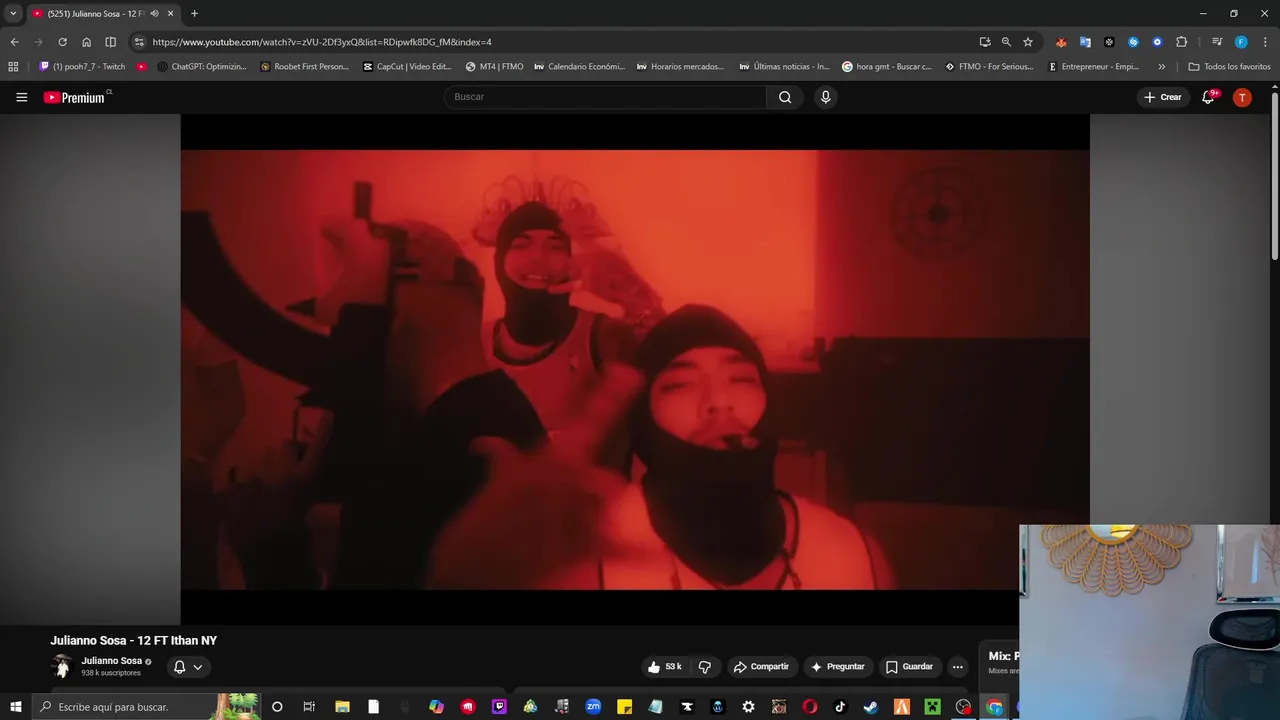The width and height of the screenshot is (1280, 720).
Task: Open the browser profile F avatar
Action: tap(1241, 42)
